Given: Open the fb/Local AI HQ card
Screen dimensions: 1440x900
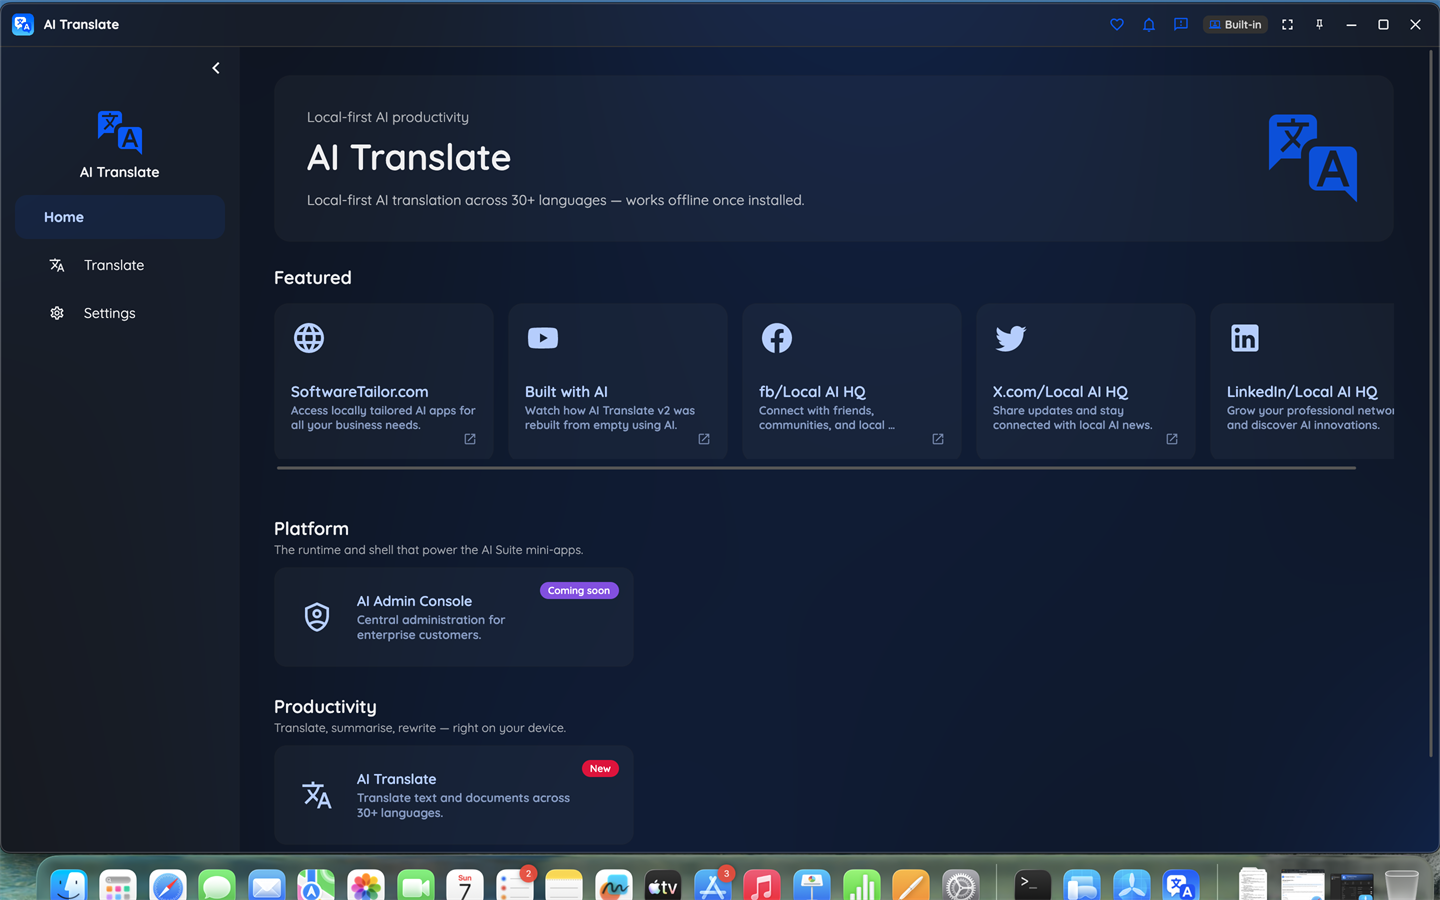Looking at the screenshot, I should 852,381.
